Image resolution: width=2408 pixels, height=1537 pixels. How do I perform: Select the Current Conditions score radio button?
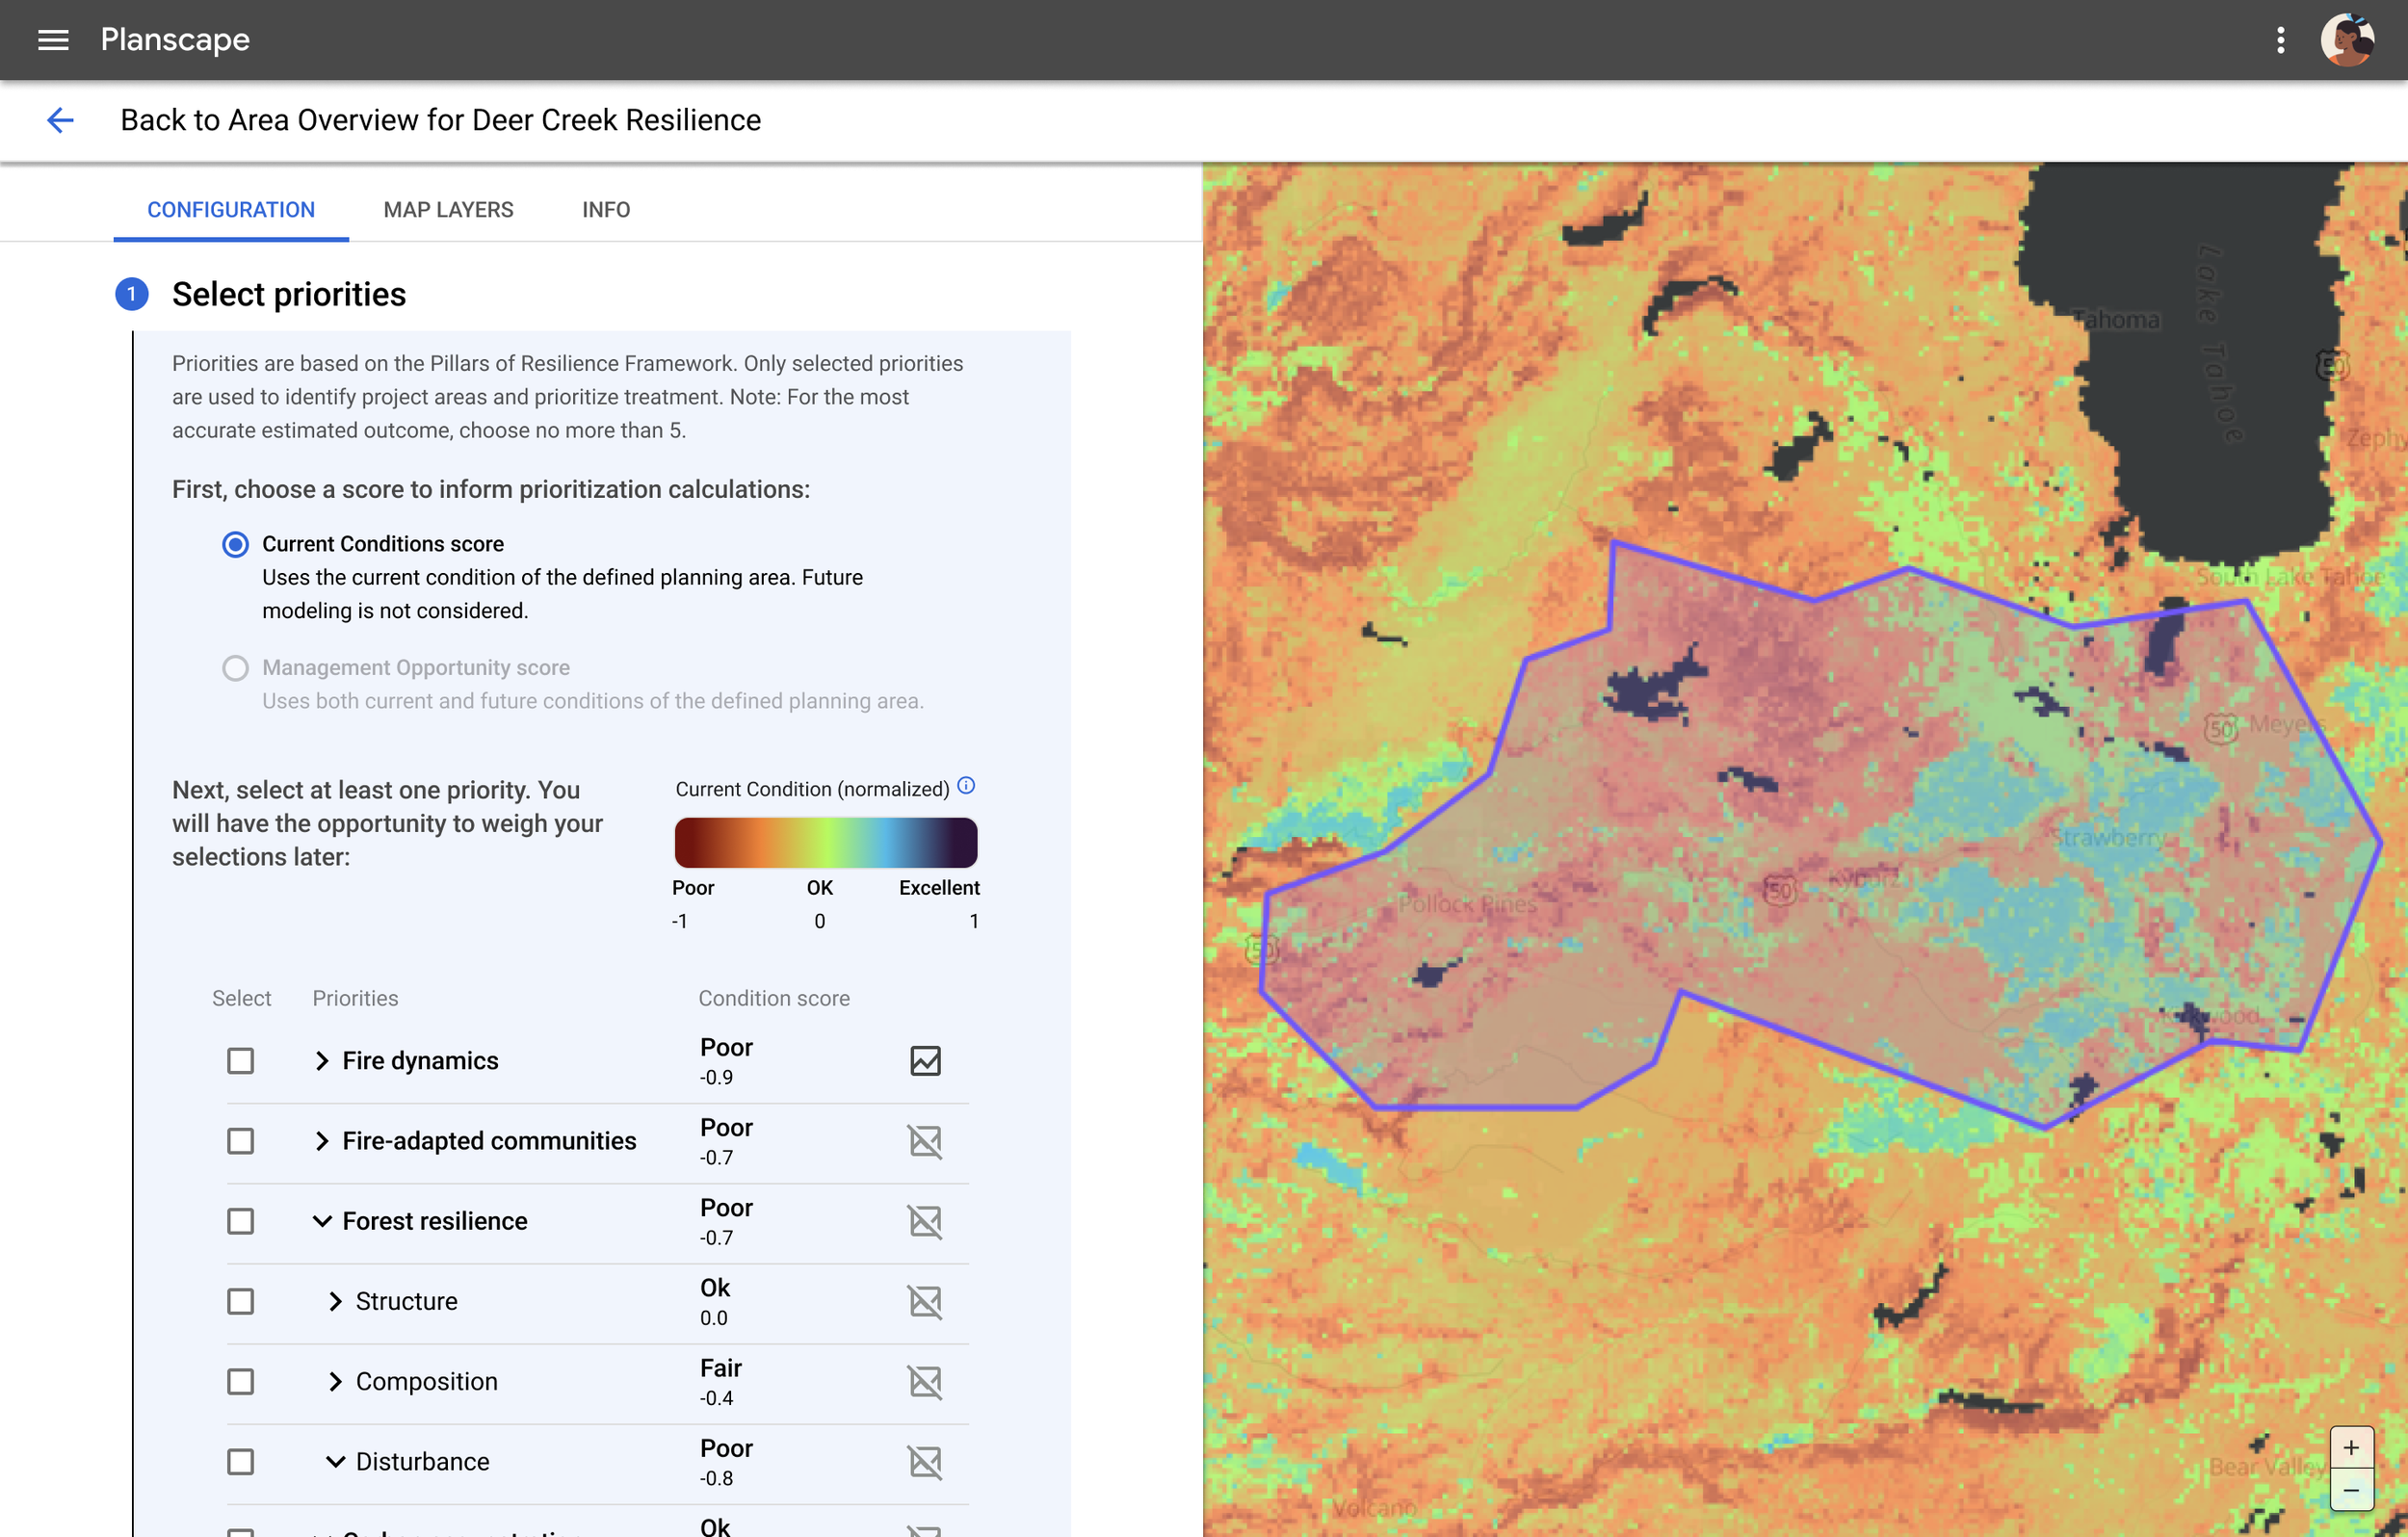click(x=233, y=544)
